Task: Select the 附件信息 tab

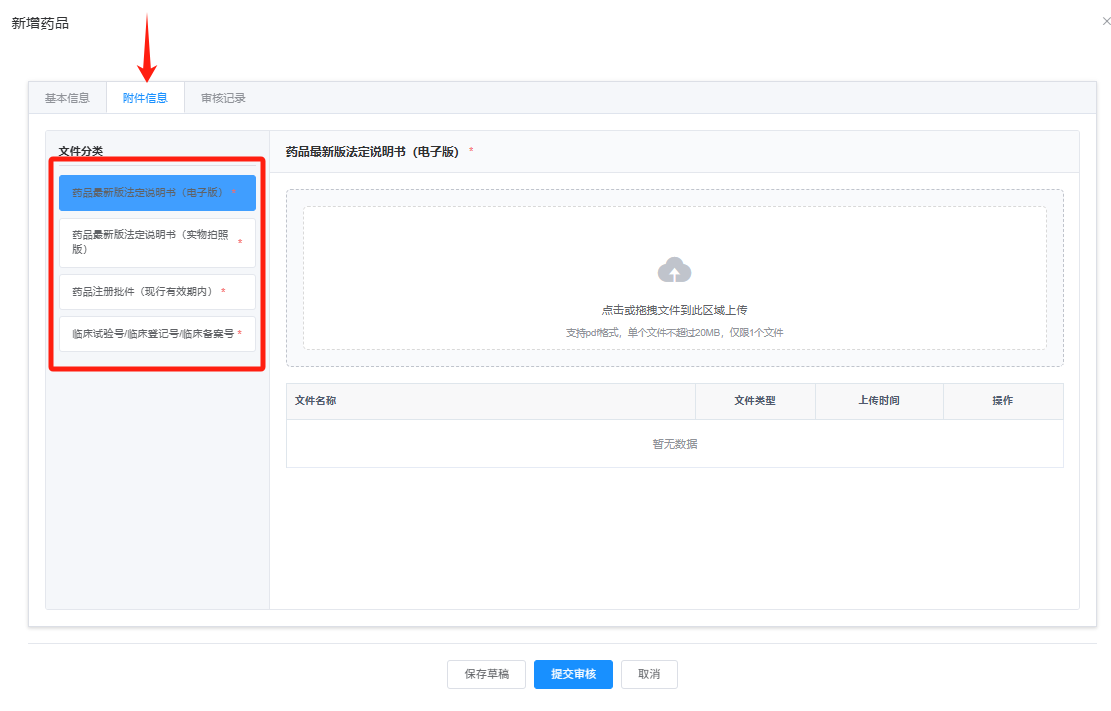Action: pyautogui.click(x=145, y=98)
